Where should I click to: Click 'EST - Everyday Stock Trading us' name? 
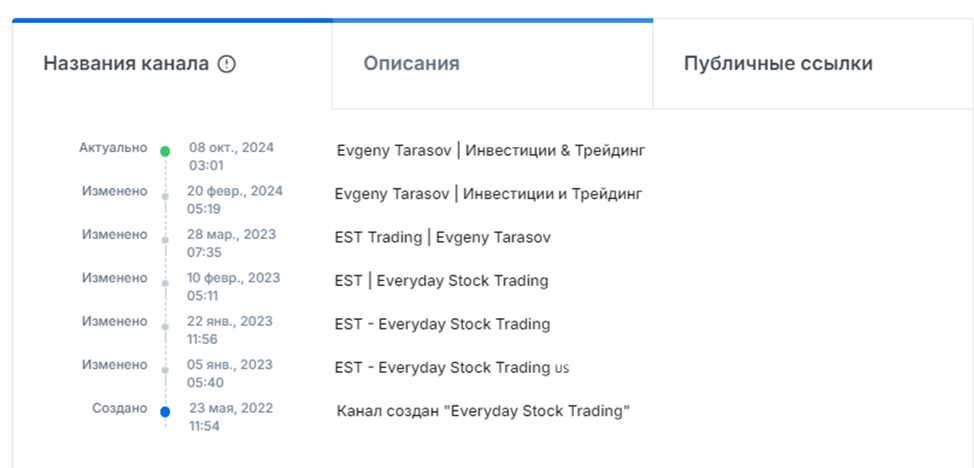tap(451, 367)
